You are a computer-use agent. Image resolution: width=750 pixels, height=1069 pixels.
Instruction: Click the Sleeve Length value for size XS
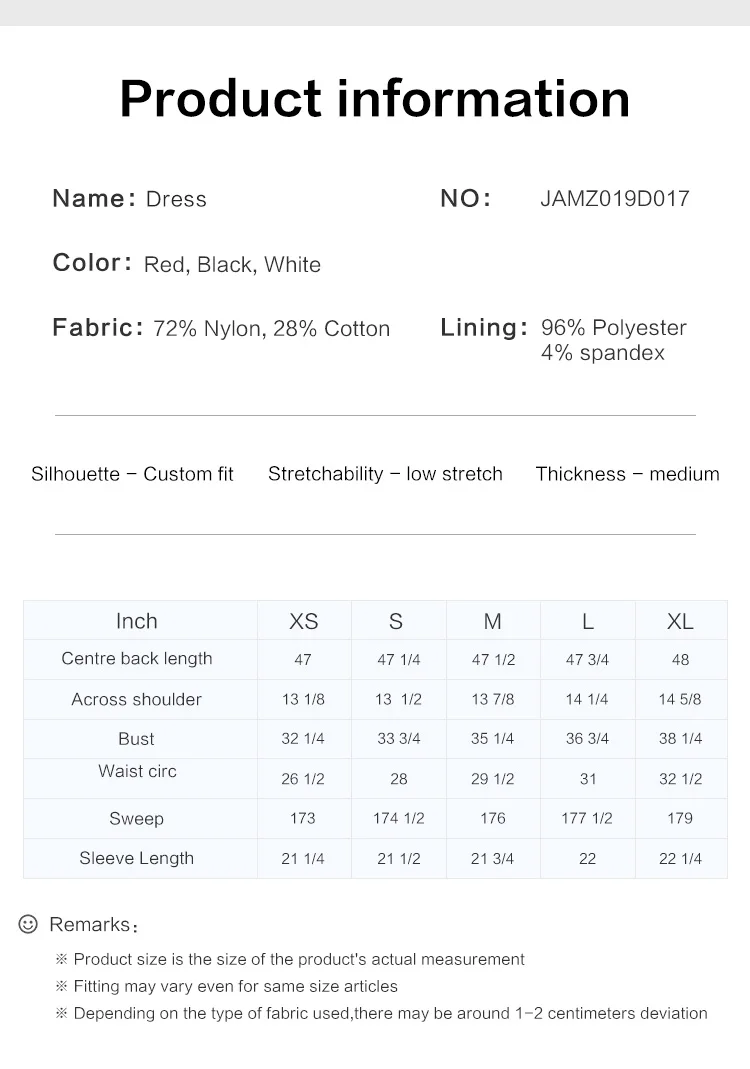(303, 858)
